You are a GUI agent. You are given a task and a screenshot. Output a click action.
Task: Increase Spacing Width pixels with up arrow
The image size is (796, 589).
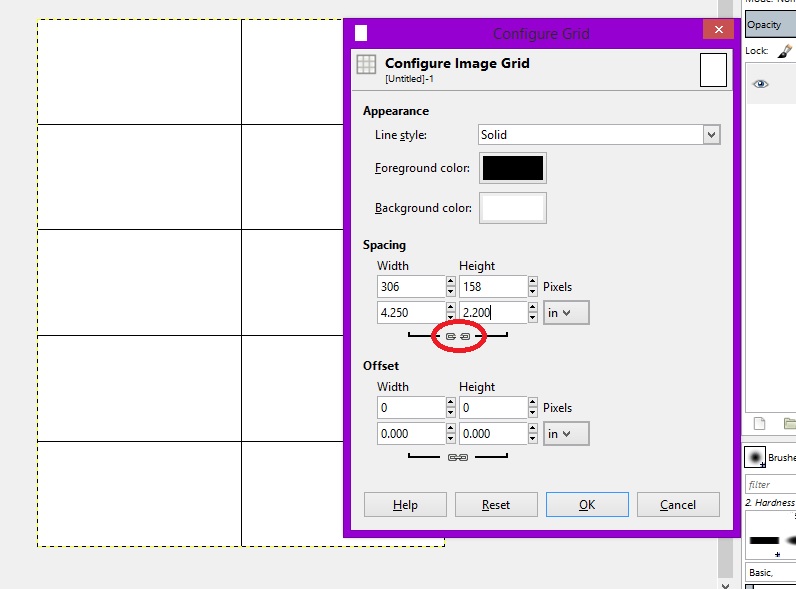450,281
